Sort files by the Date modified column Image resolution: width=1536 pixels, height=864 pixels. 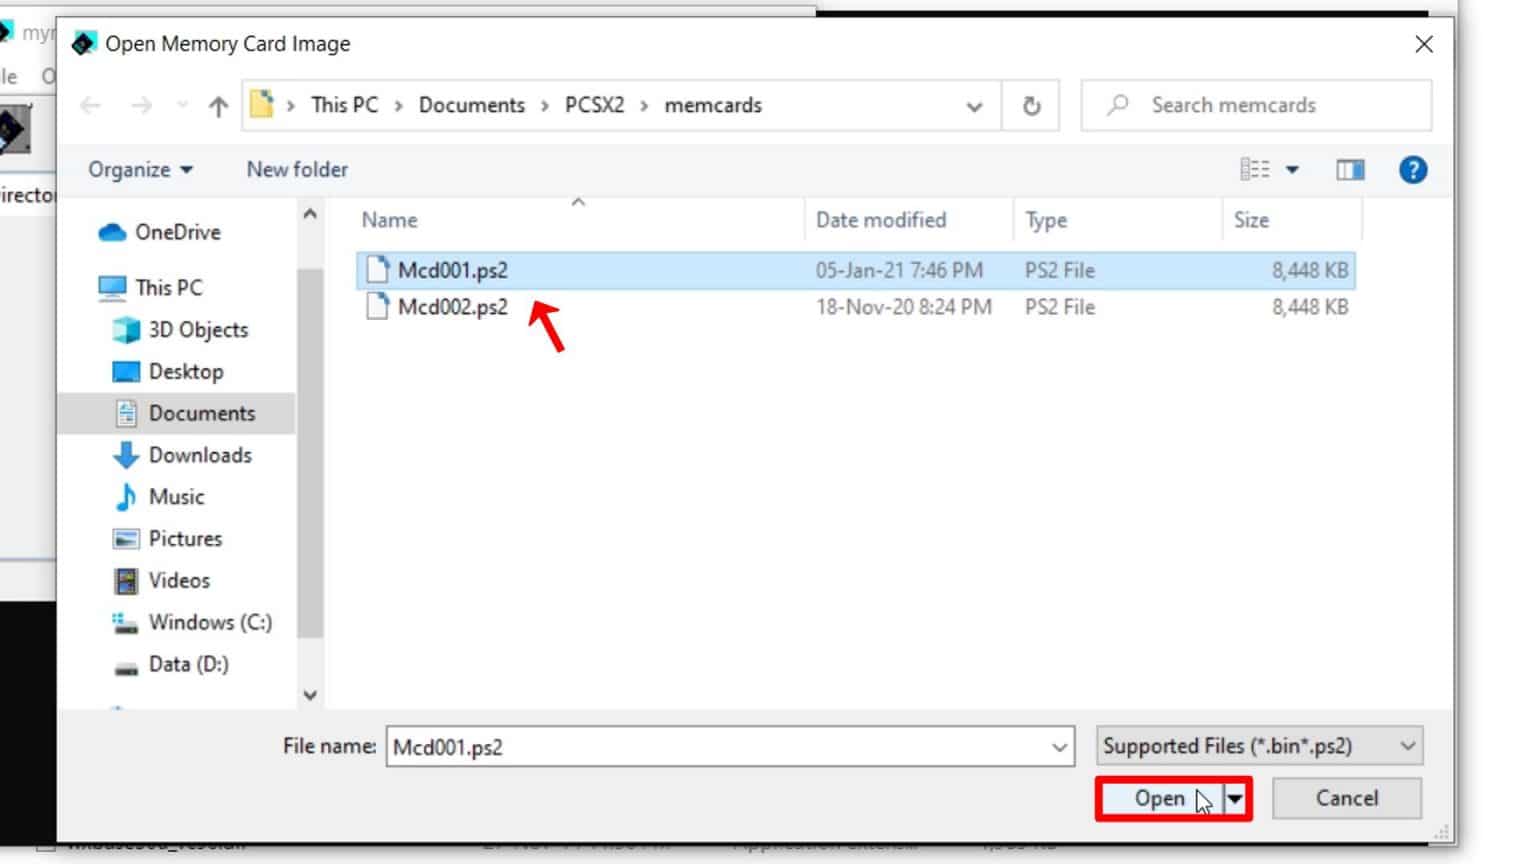pyautogui.click(x=879, y=220)
